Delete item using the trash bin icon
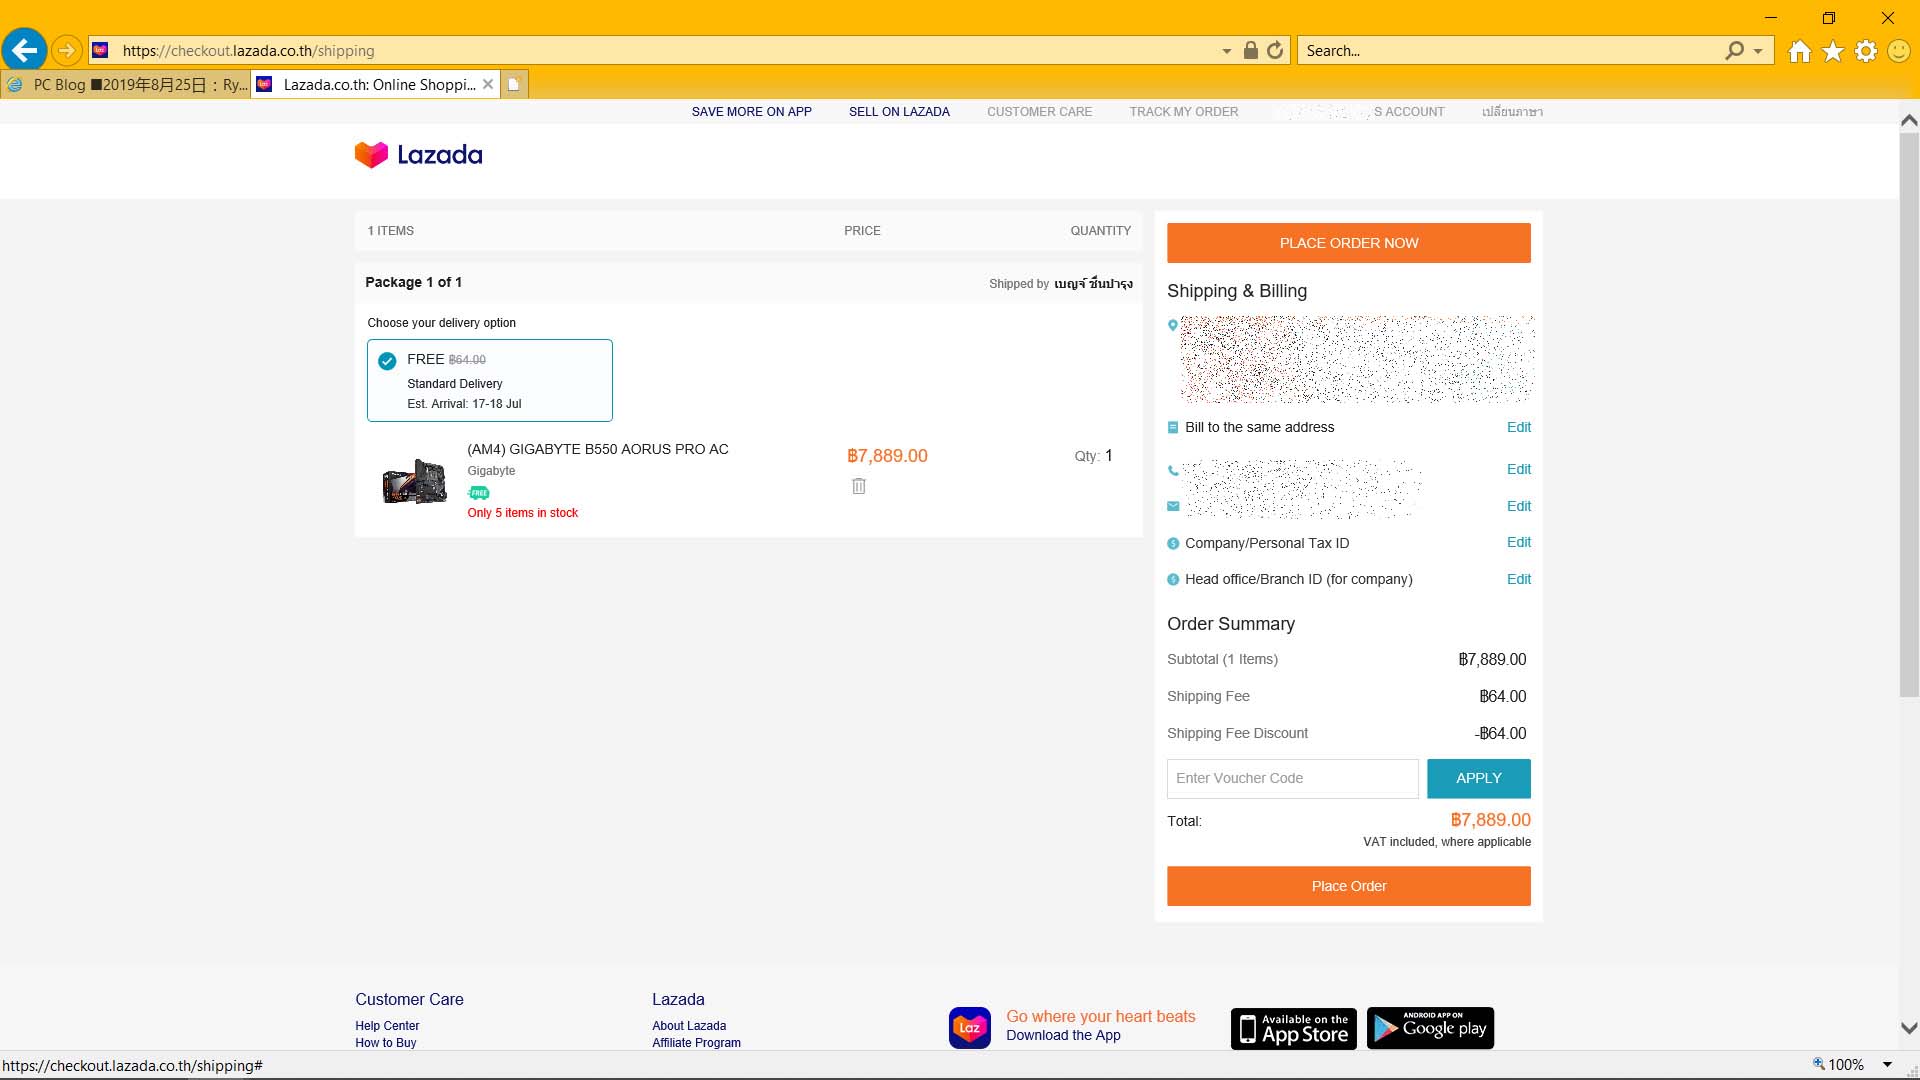This screenshot has height=1080, width=1920. point(858,486)
